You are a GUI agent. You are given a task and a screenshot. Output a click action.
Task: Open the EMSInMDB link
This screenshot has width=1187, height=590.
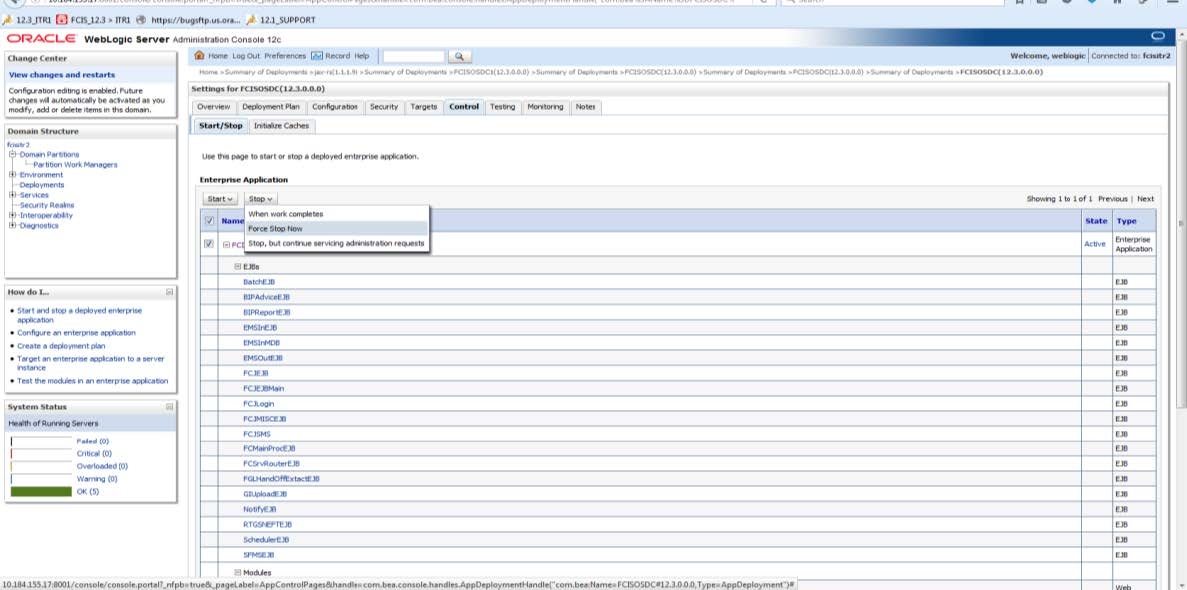pyautogui.click(x=261, y=342)
